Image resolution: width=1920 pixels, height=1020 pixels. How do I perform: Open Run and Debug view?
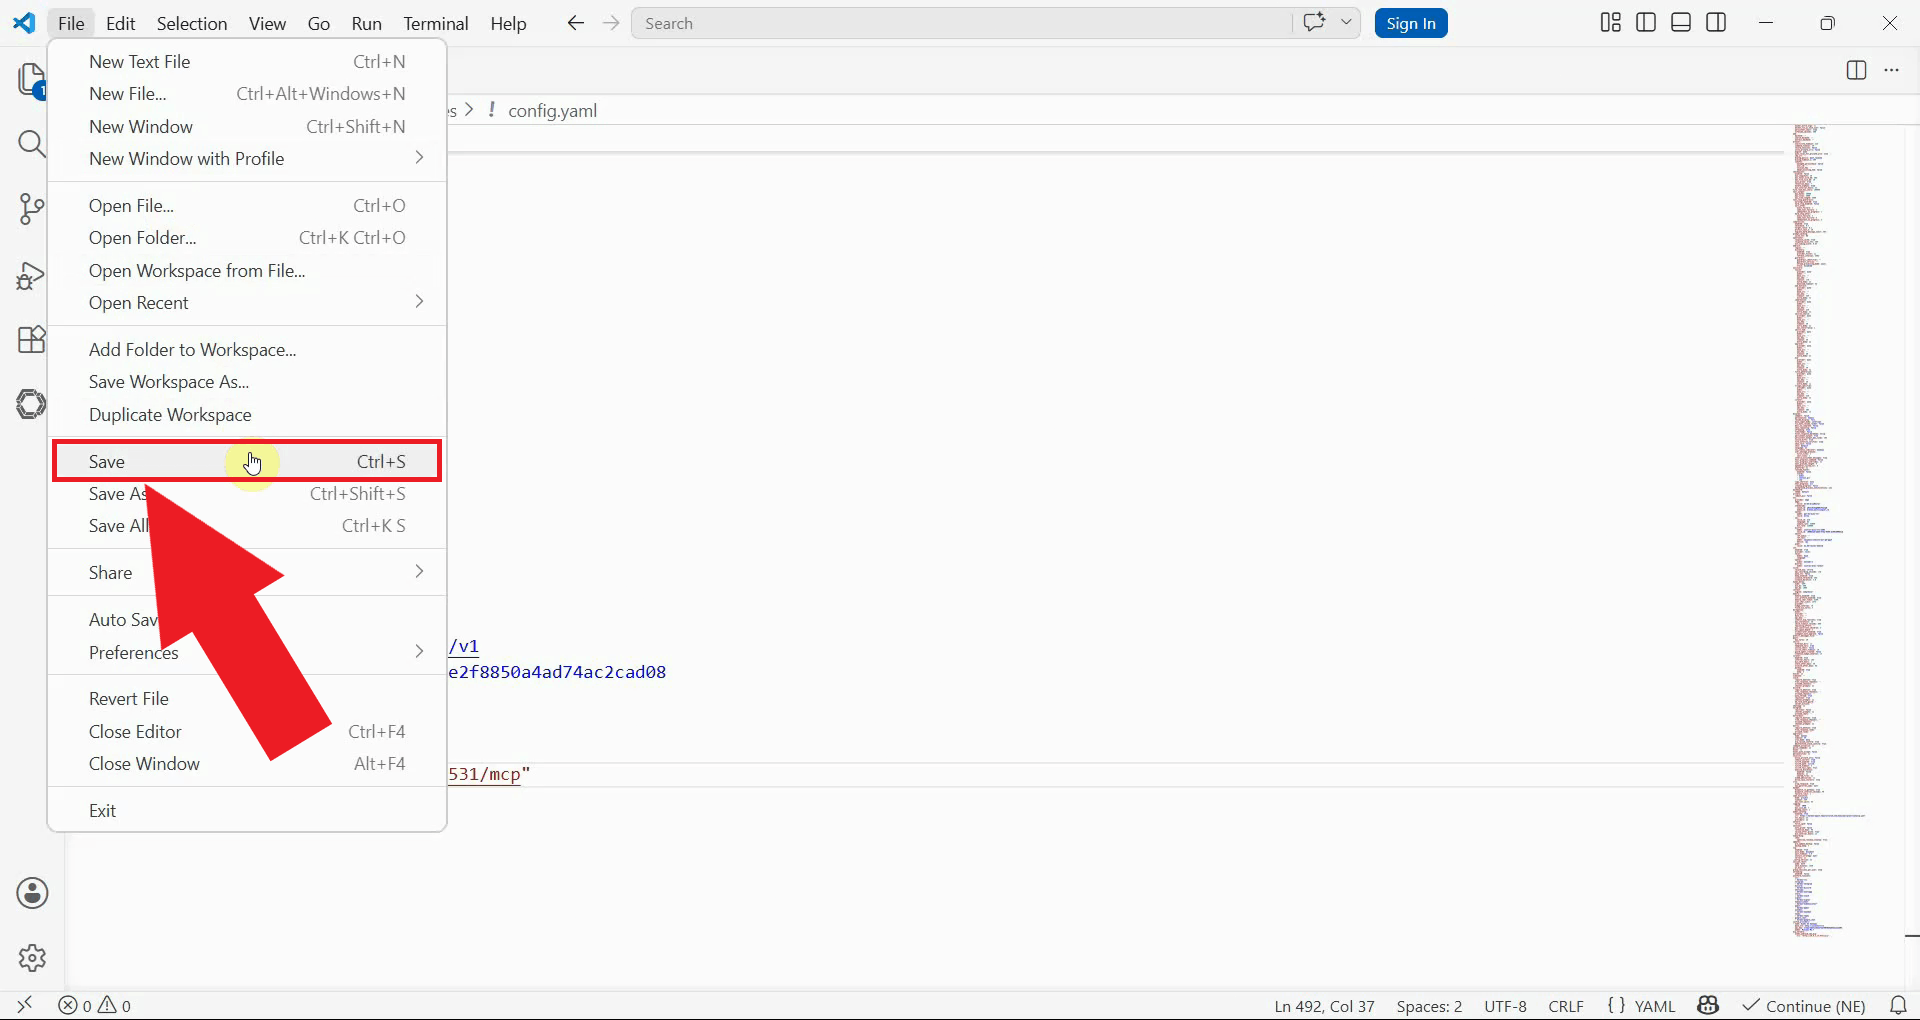point(32,275)
